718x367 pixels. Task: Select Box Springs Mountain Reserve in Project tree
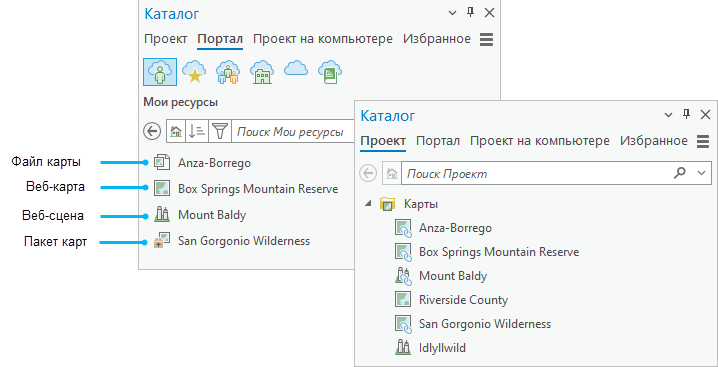(499, 252)
